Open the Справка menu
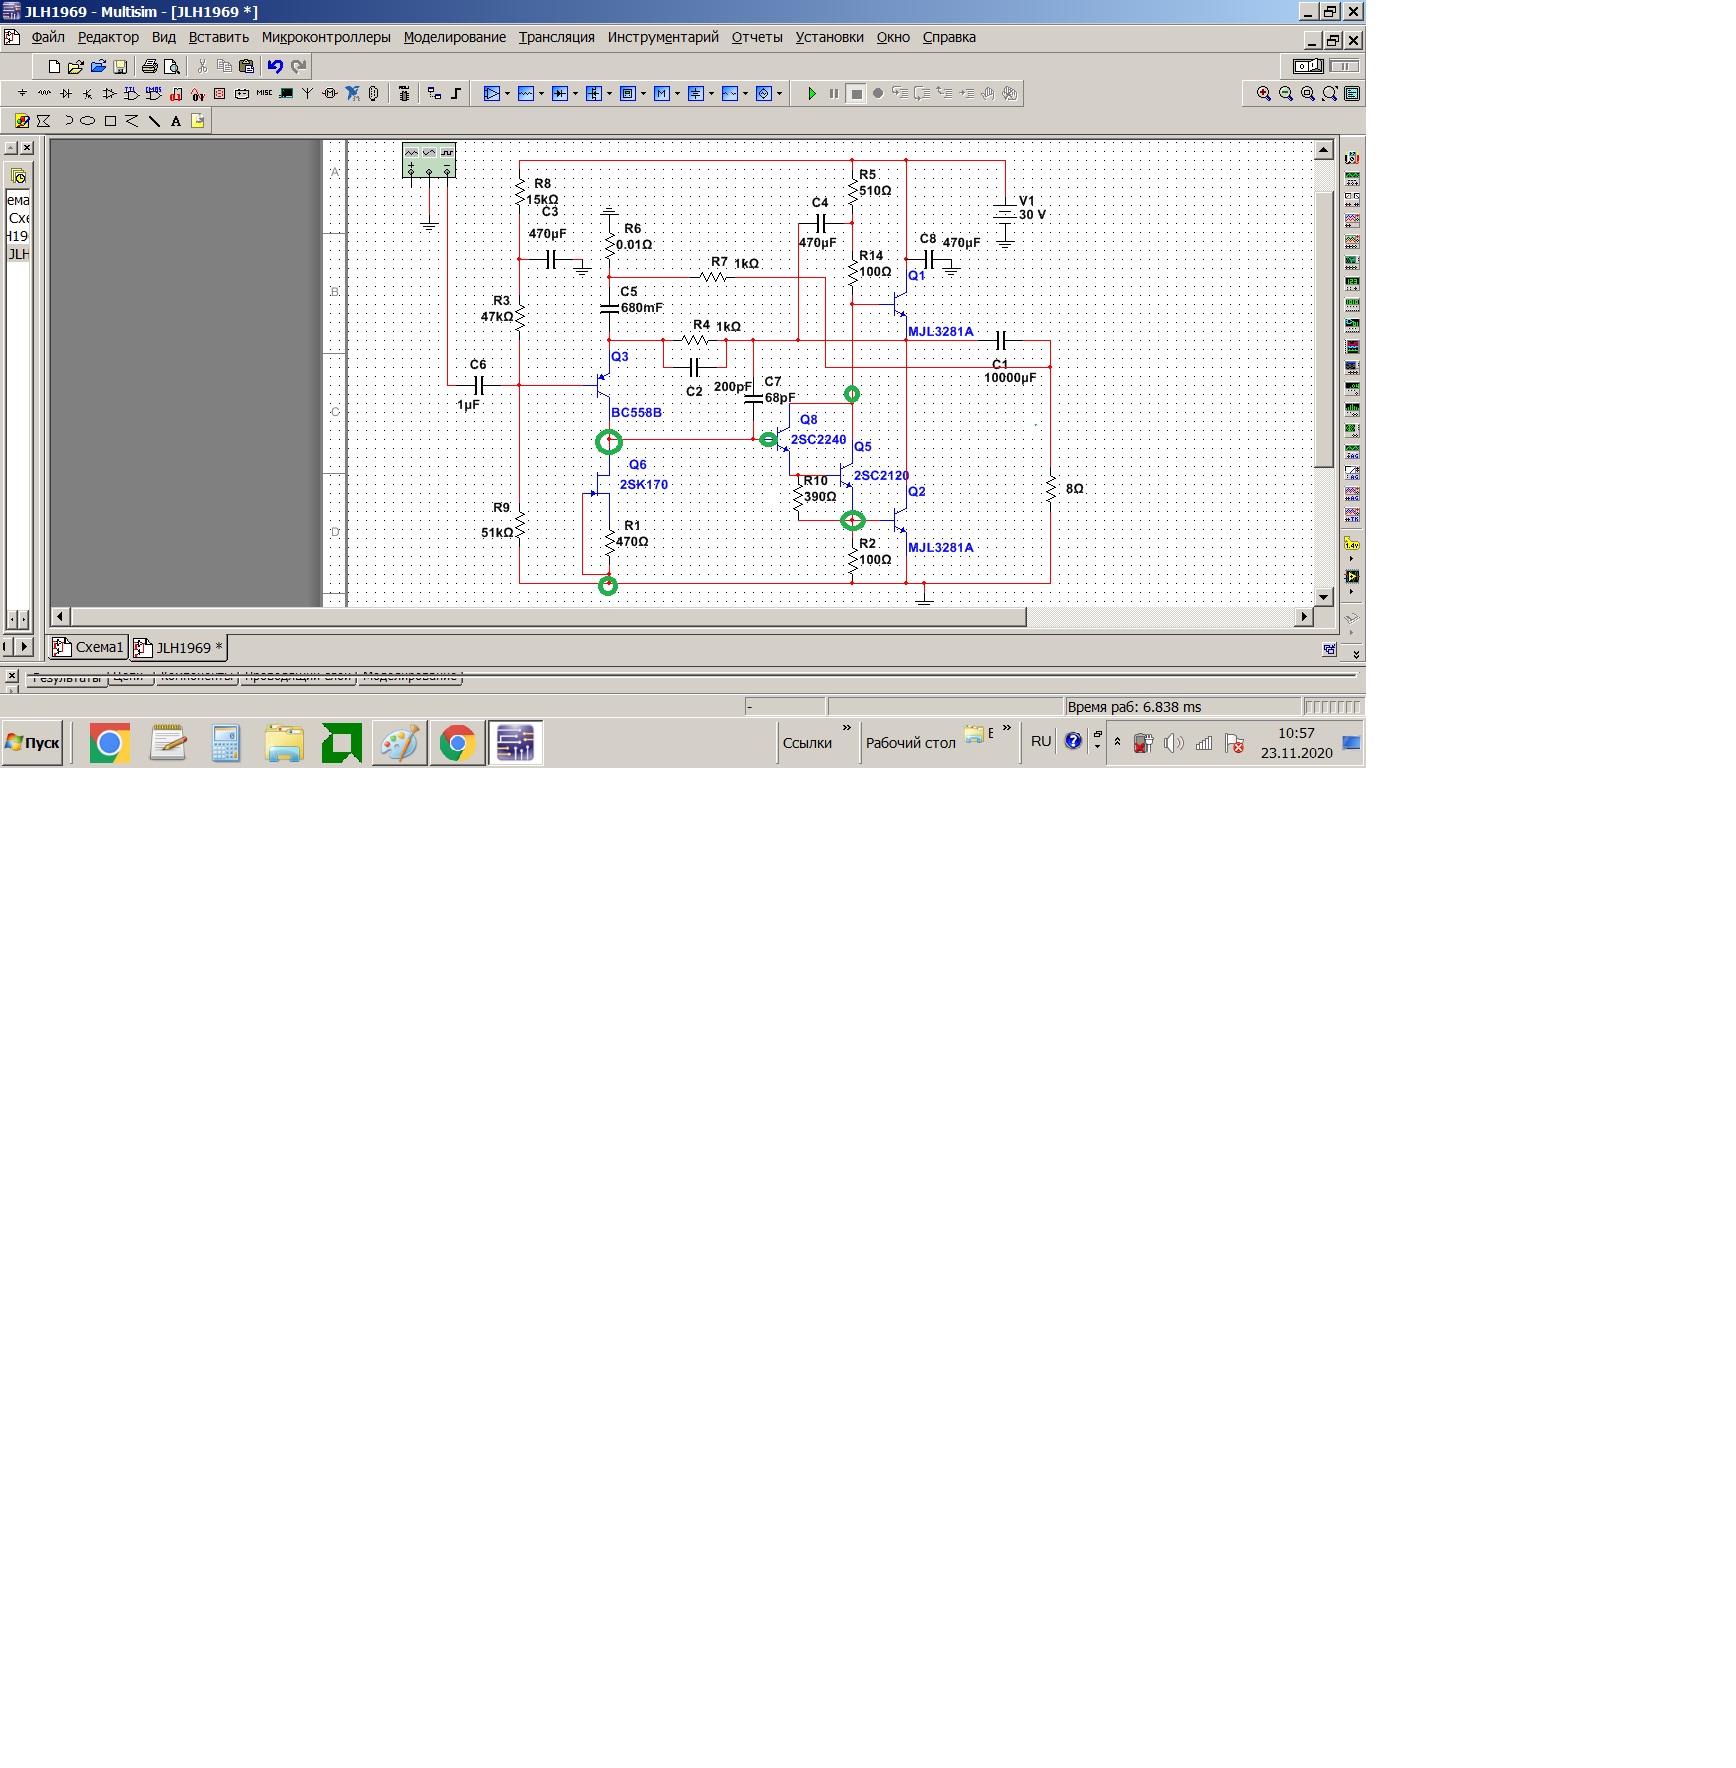Image resolution: width=1736 pixels, height=1768 pixels. tap(949, 37)
